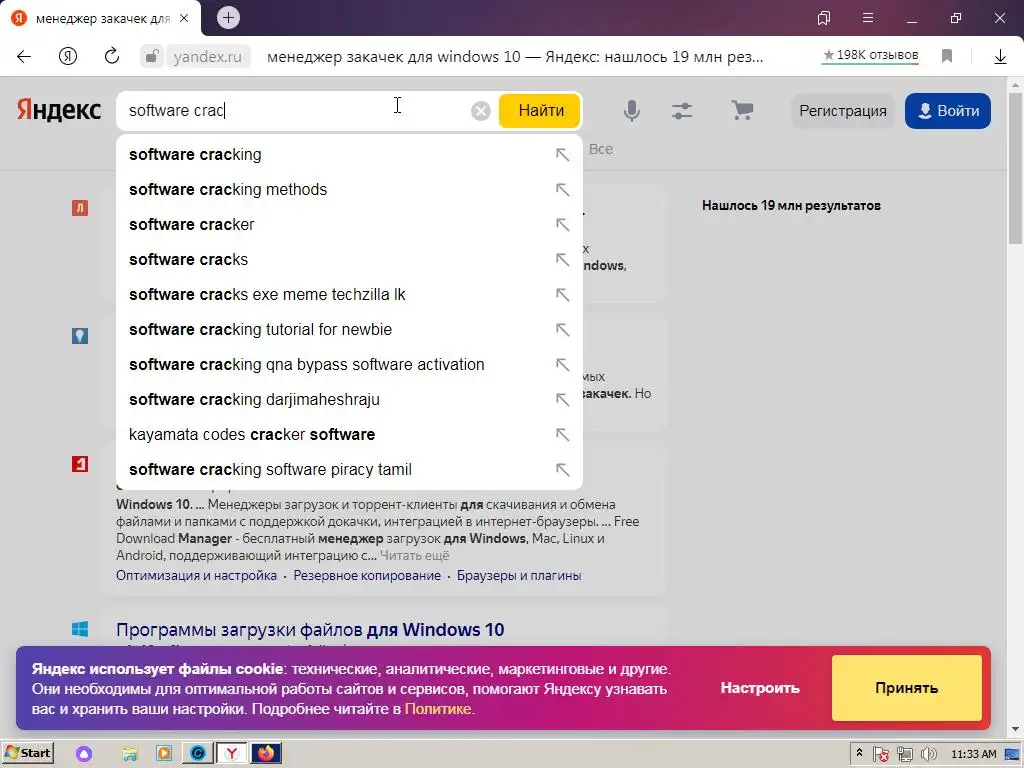Click the Найти search button

point(540,110)
